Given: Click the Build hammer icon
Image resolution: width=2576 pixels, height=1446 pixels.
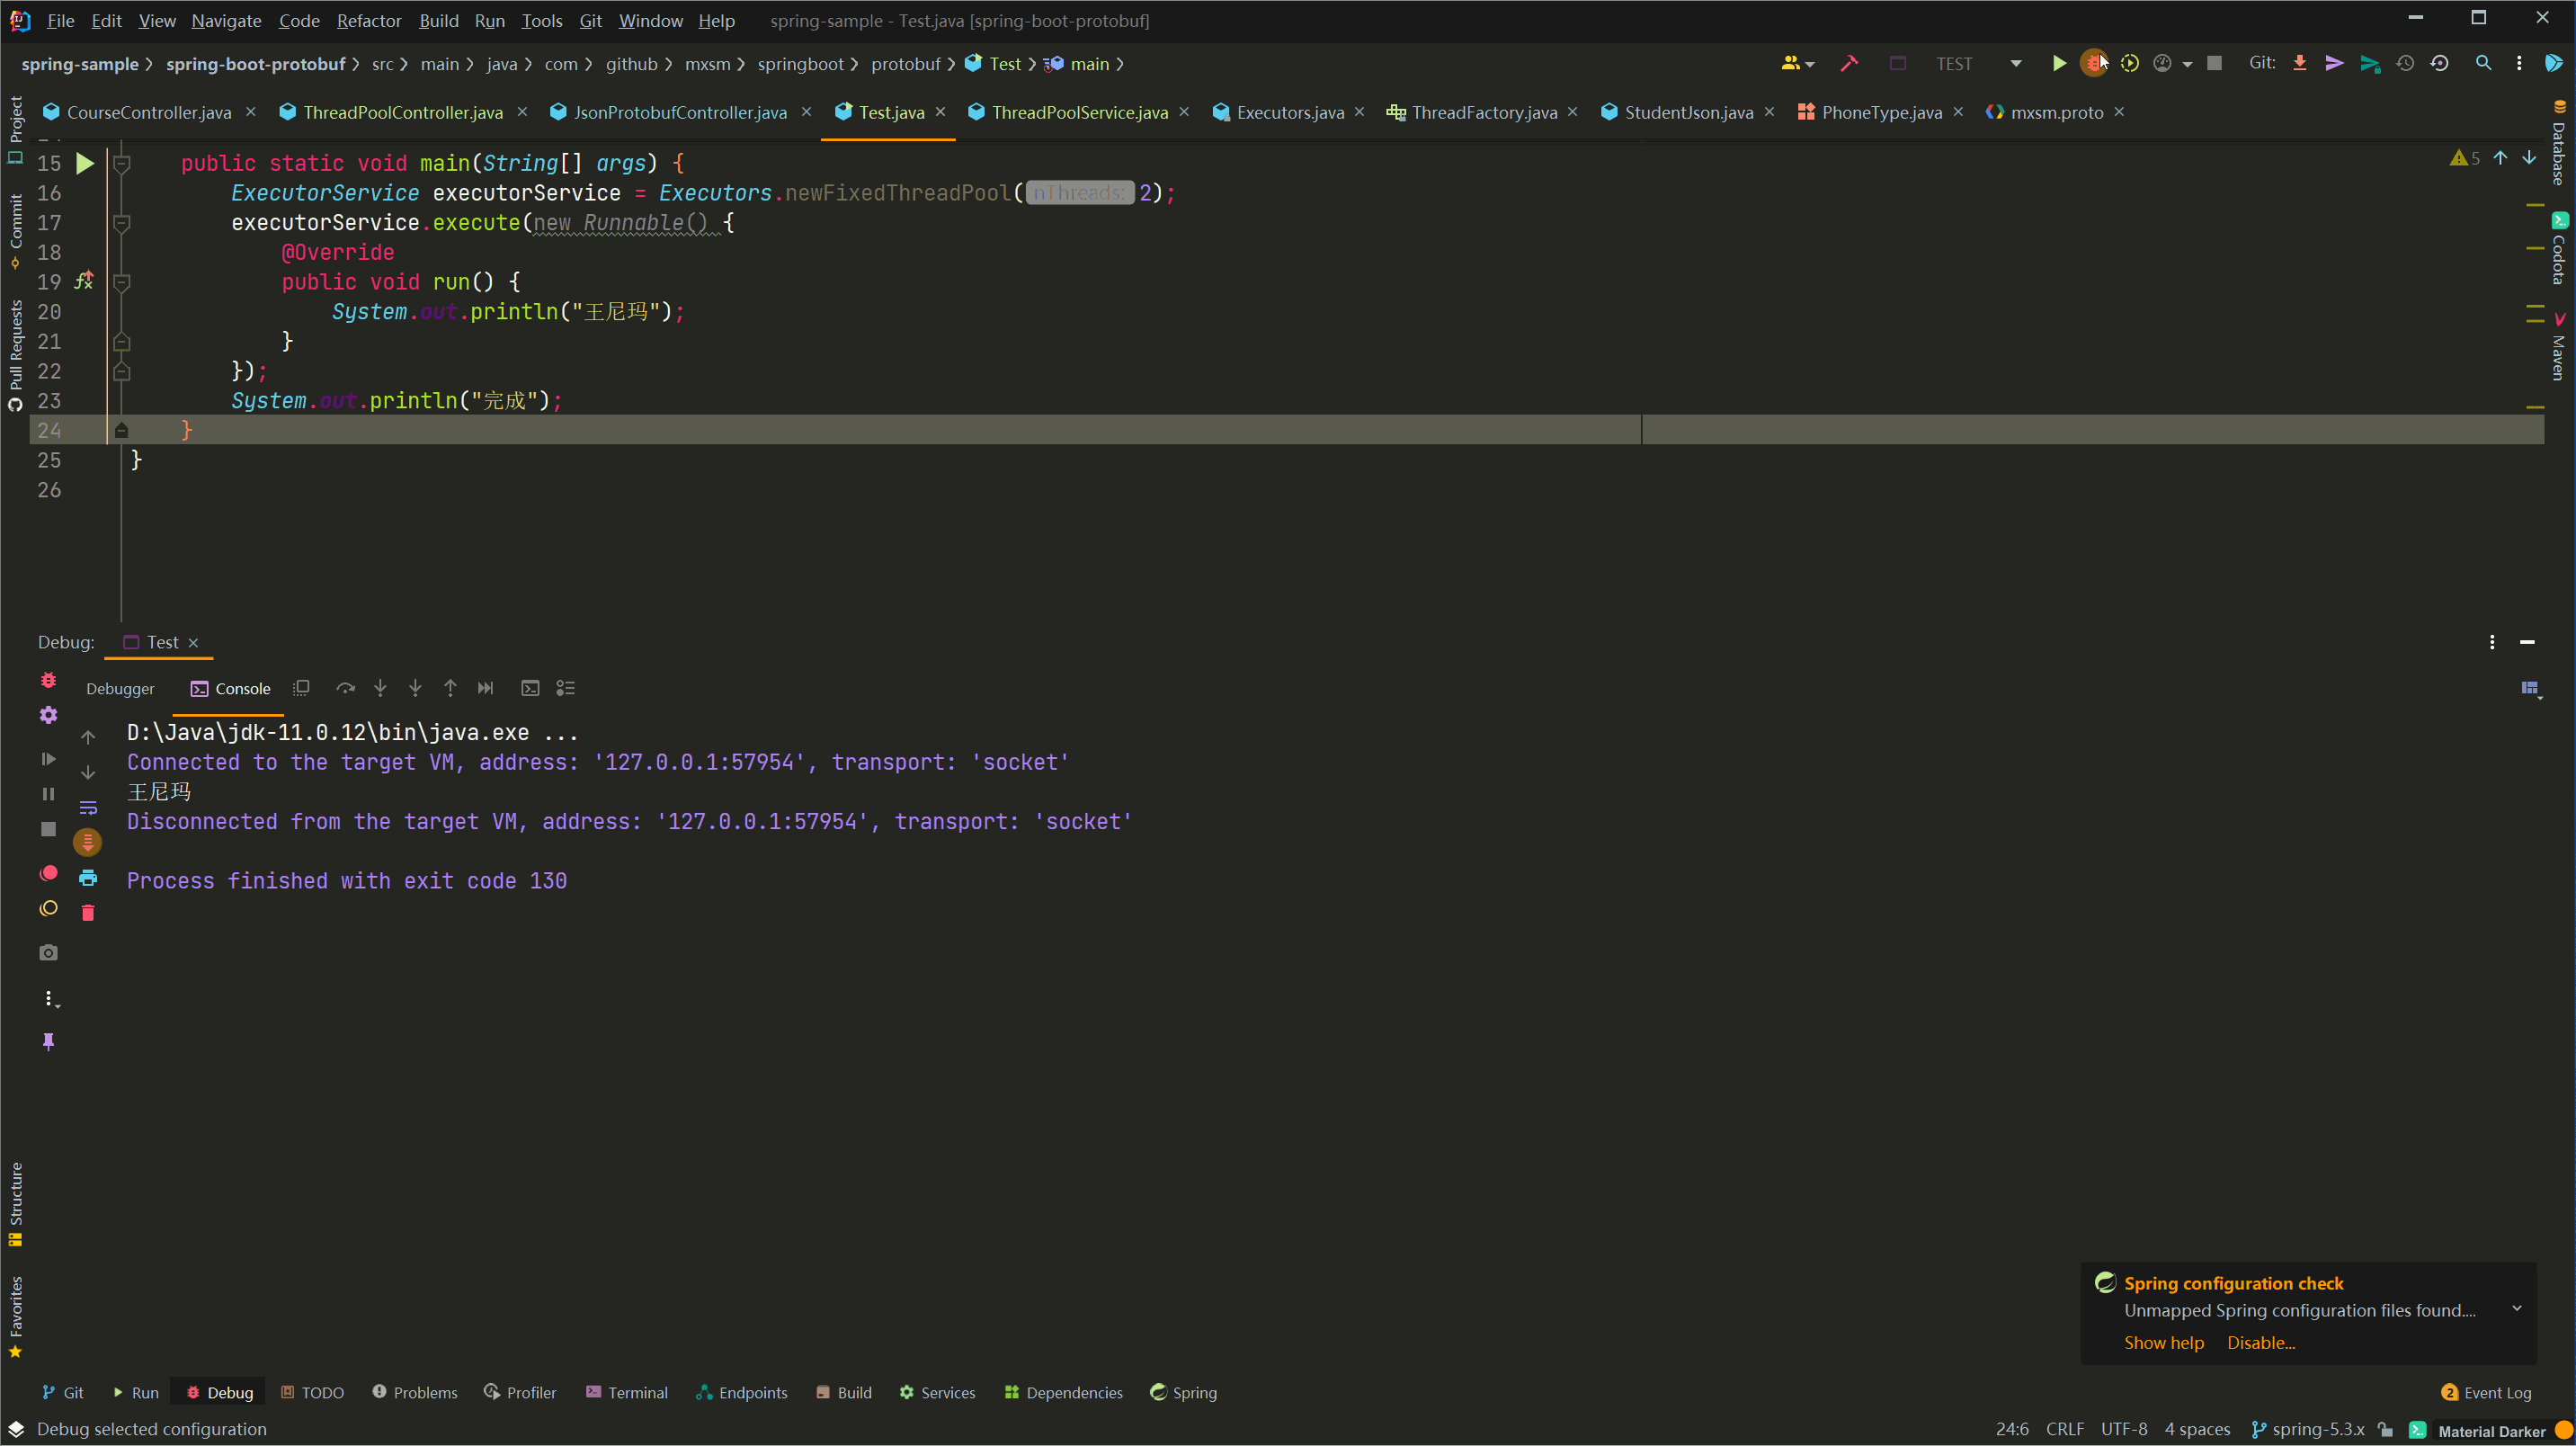Looking at the screenshot, I should point(1849,64).
